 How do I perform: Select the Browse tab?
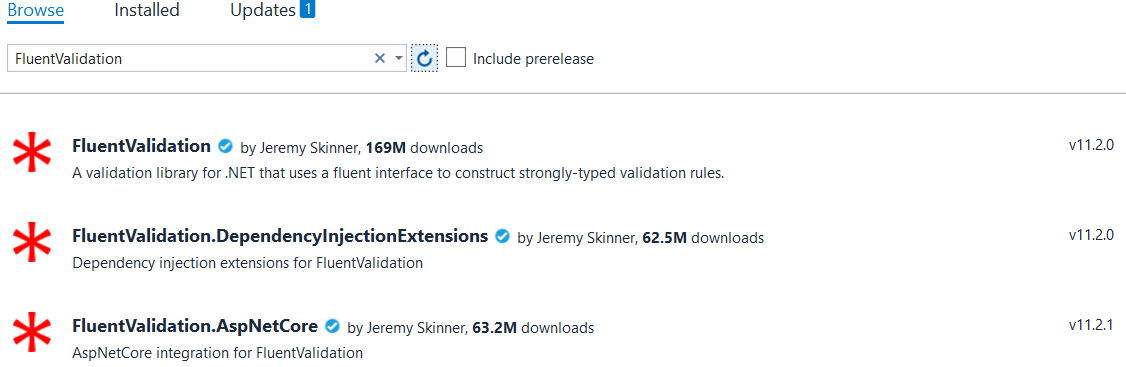pos(36,10)
